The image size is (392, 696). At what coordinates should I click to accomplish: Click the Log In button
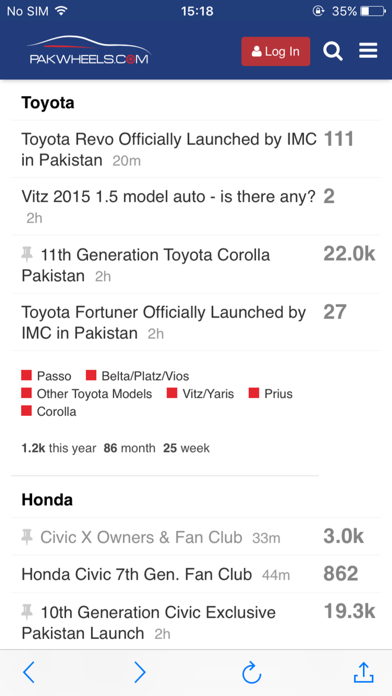click(276, 51)
